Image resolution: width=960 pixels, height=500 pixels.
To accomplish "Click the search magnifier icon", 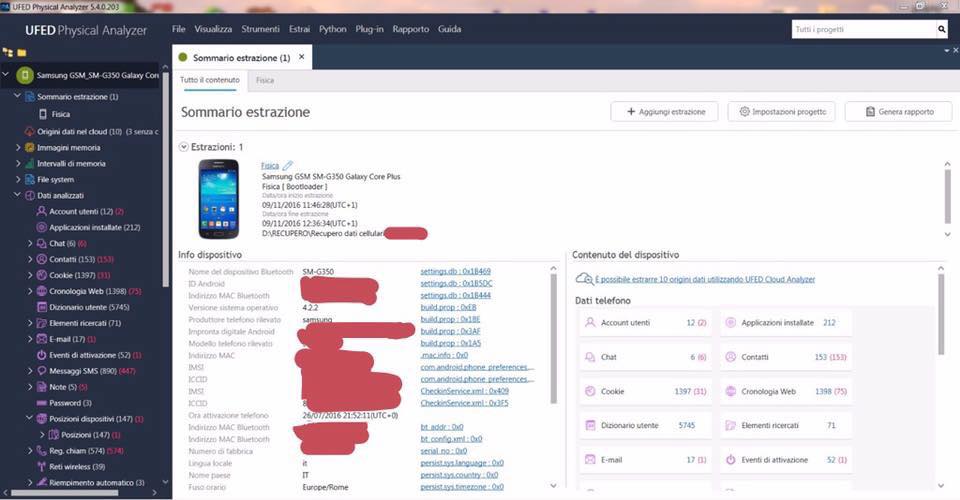I will [x=941, y=29].
